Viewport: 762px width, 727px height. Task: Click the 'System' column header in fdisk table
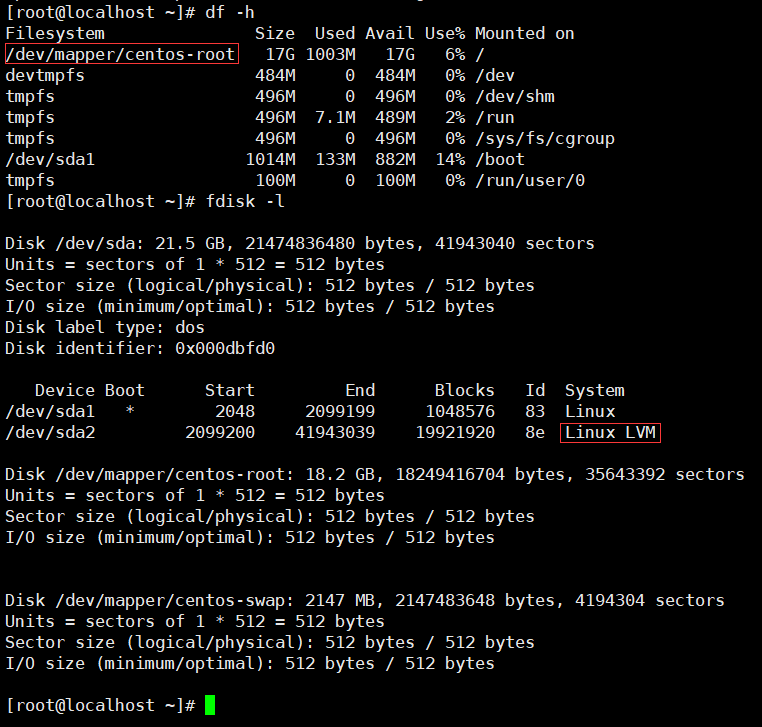595,391
